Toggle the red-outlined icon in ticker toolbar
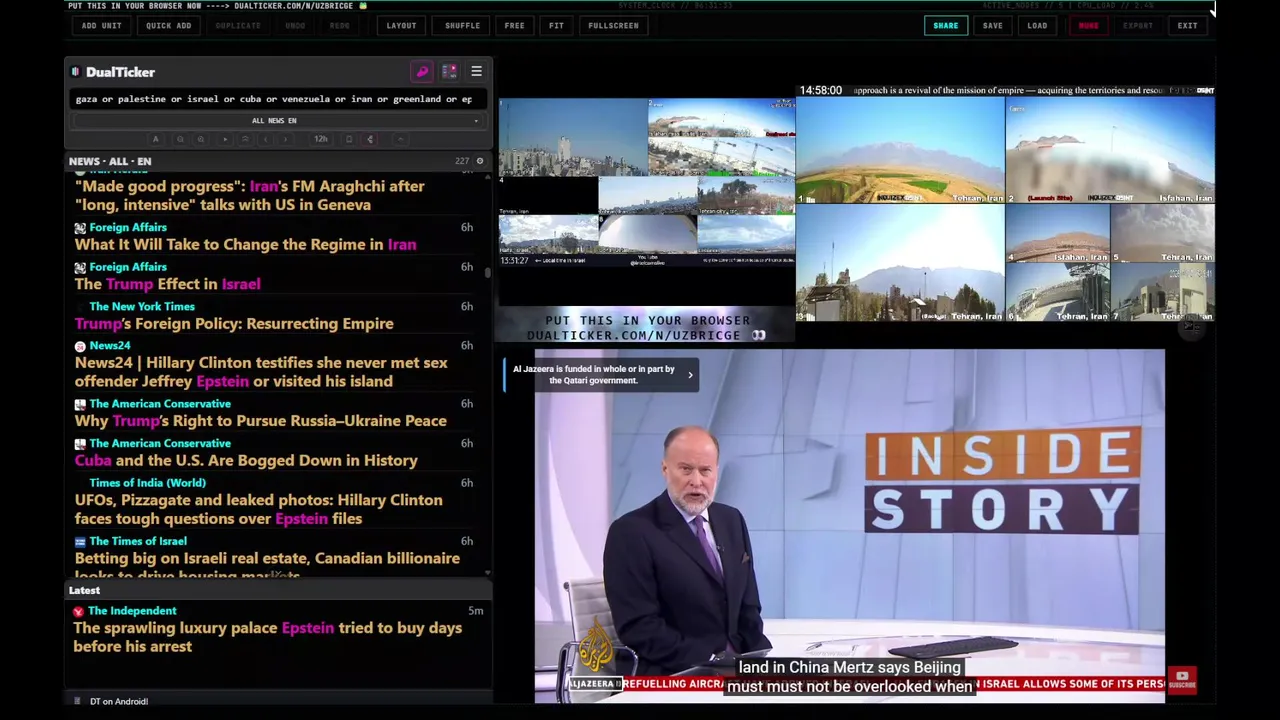The image size is (1280, 720). (370, 139)
